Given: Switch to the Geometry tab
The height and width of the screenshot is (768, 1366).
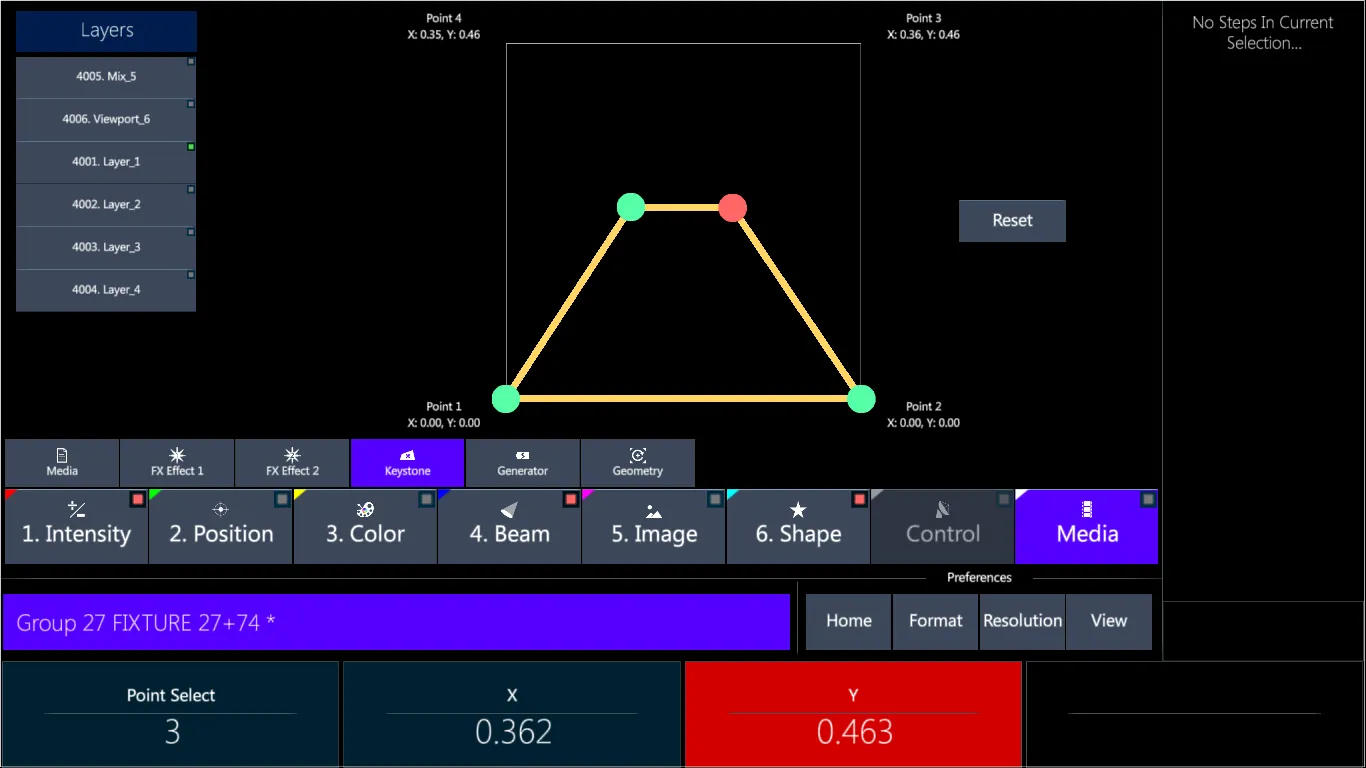Looking at the screenshot, I should coord(637,463).
